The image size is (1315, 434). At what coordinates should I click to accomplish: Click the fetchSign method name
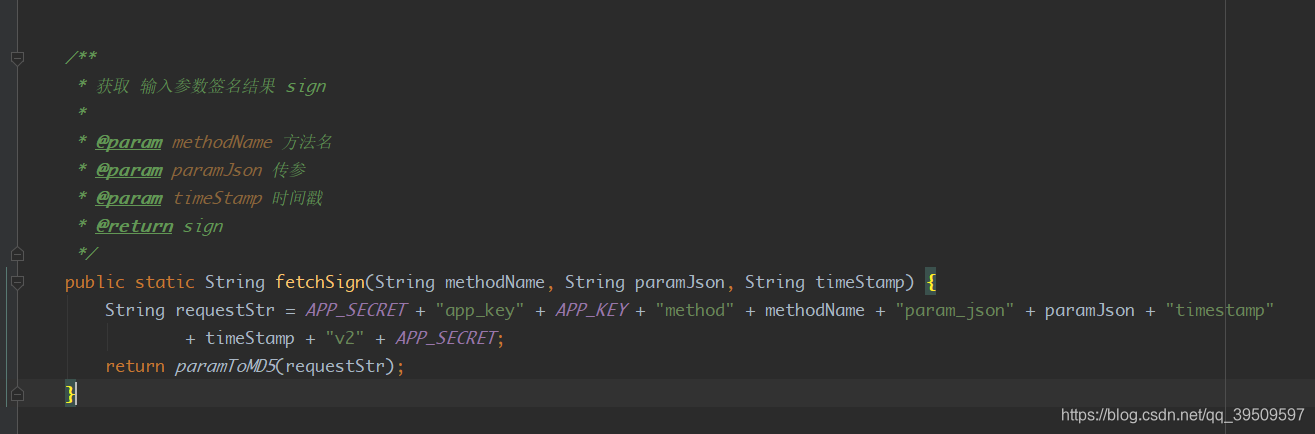[x=320, y=282]
